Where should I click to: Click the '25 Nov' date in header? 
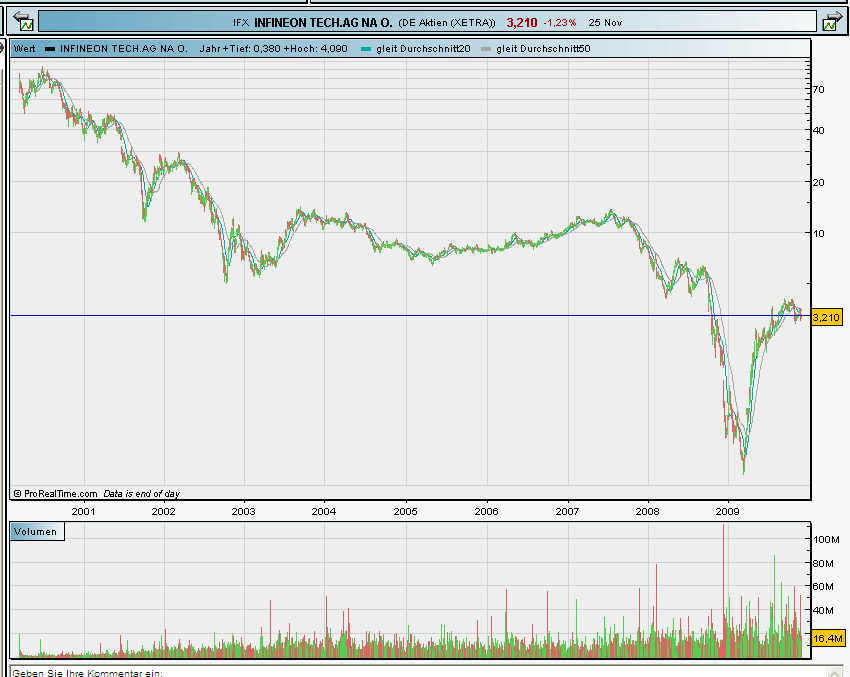pos(606,23)
